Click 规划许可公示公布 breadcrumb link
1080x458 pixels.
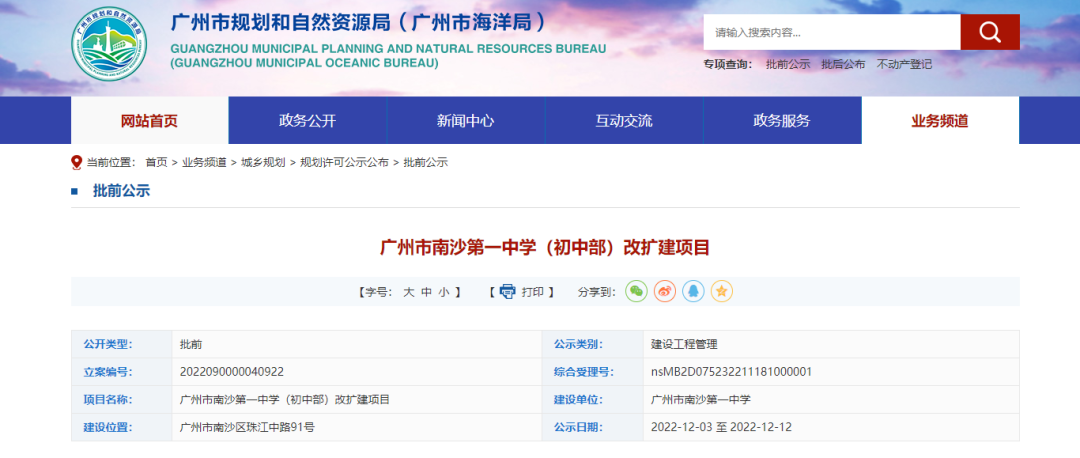click(344, 162)
